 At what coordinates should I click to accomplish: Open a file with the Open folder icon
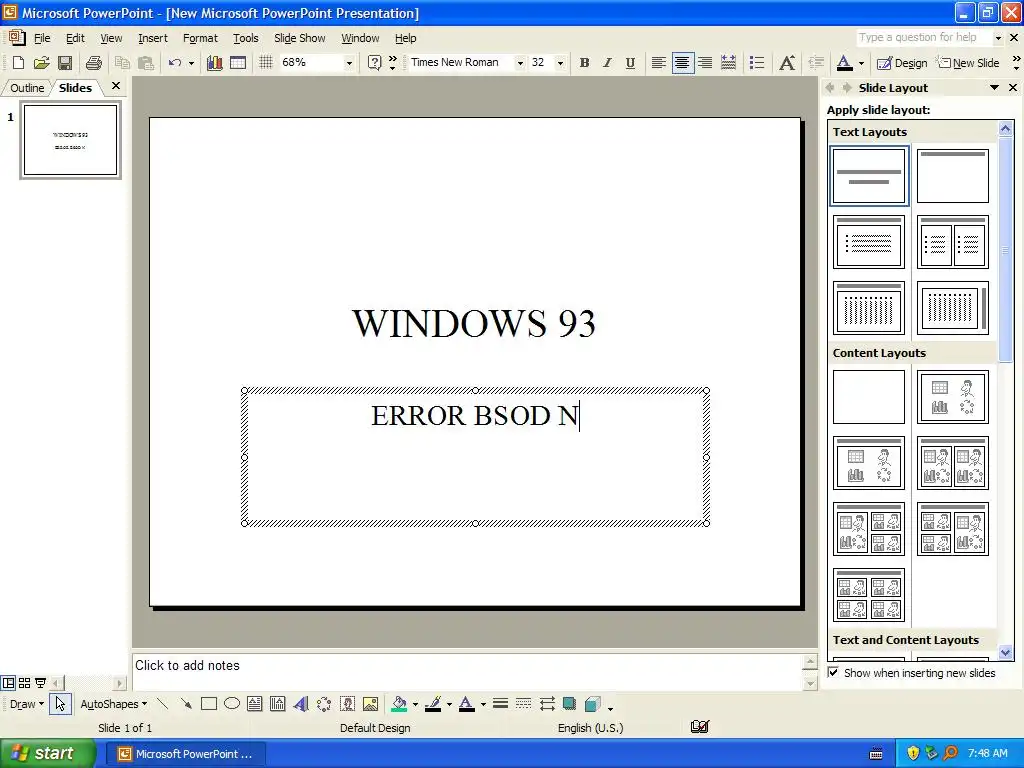[41, 63]
